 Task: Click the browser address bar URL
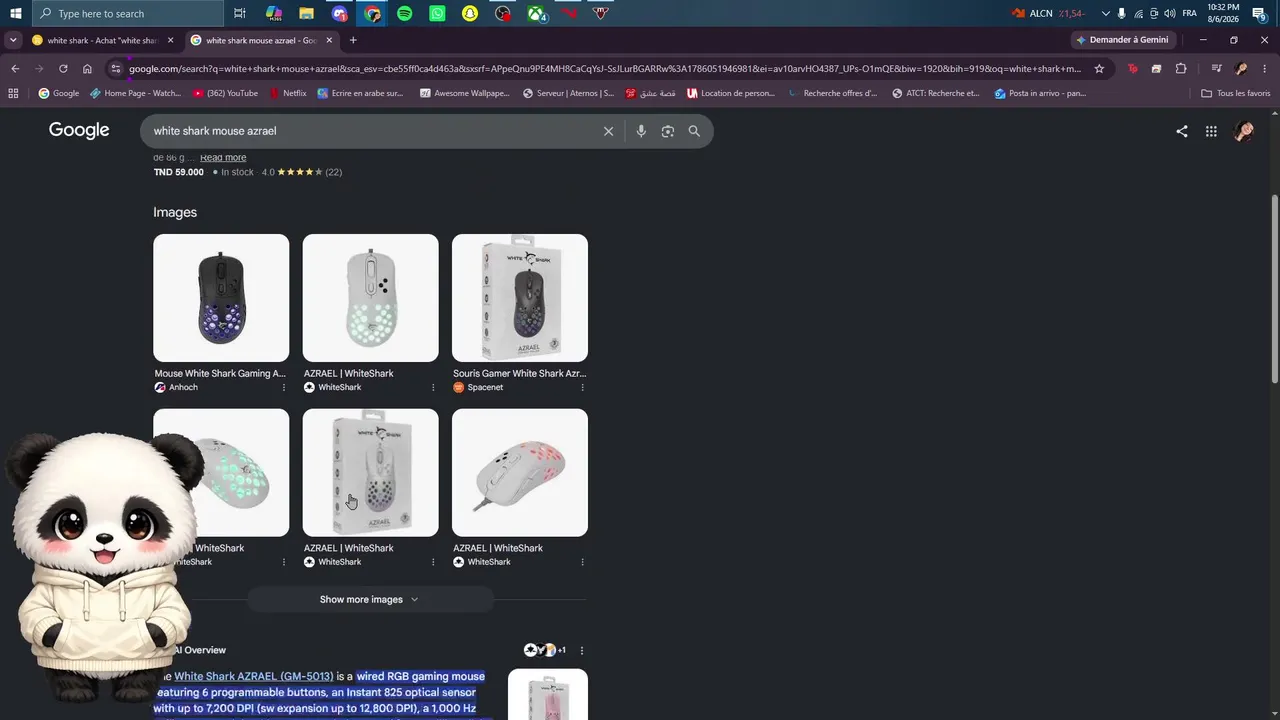(x=605, y=69)
